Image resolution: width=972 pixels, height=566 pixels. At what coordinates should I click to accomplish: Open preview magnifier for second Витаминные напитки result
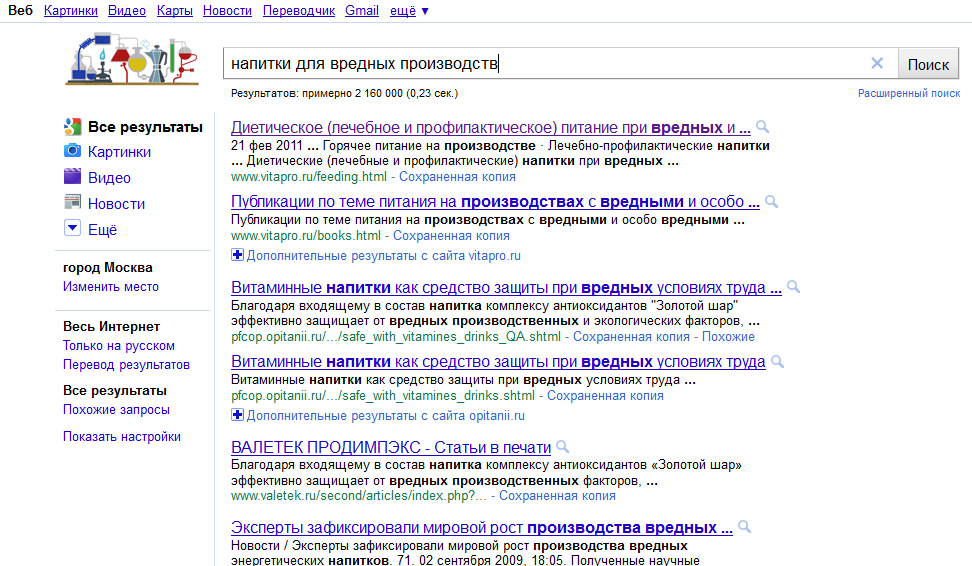click(x=777, y=361)
